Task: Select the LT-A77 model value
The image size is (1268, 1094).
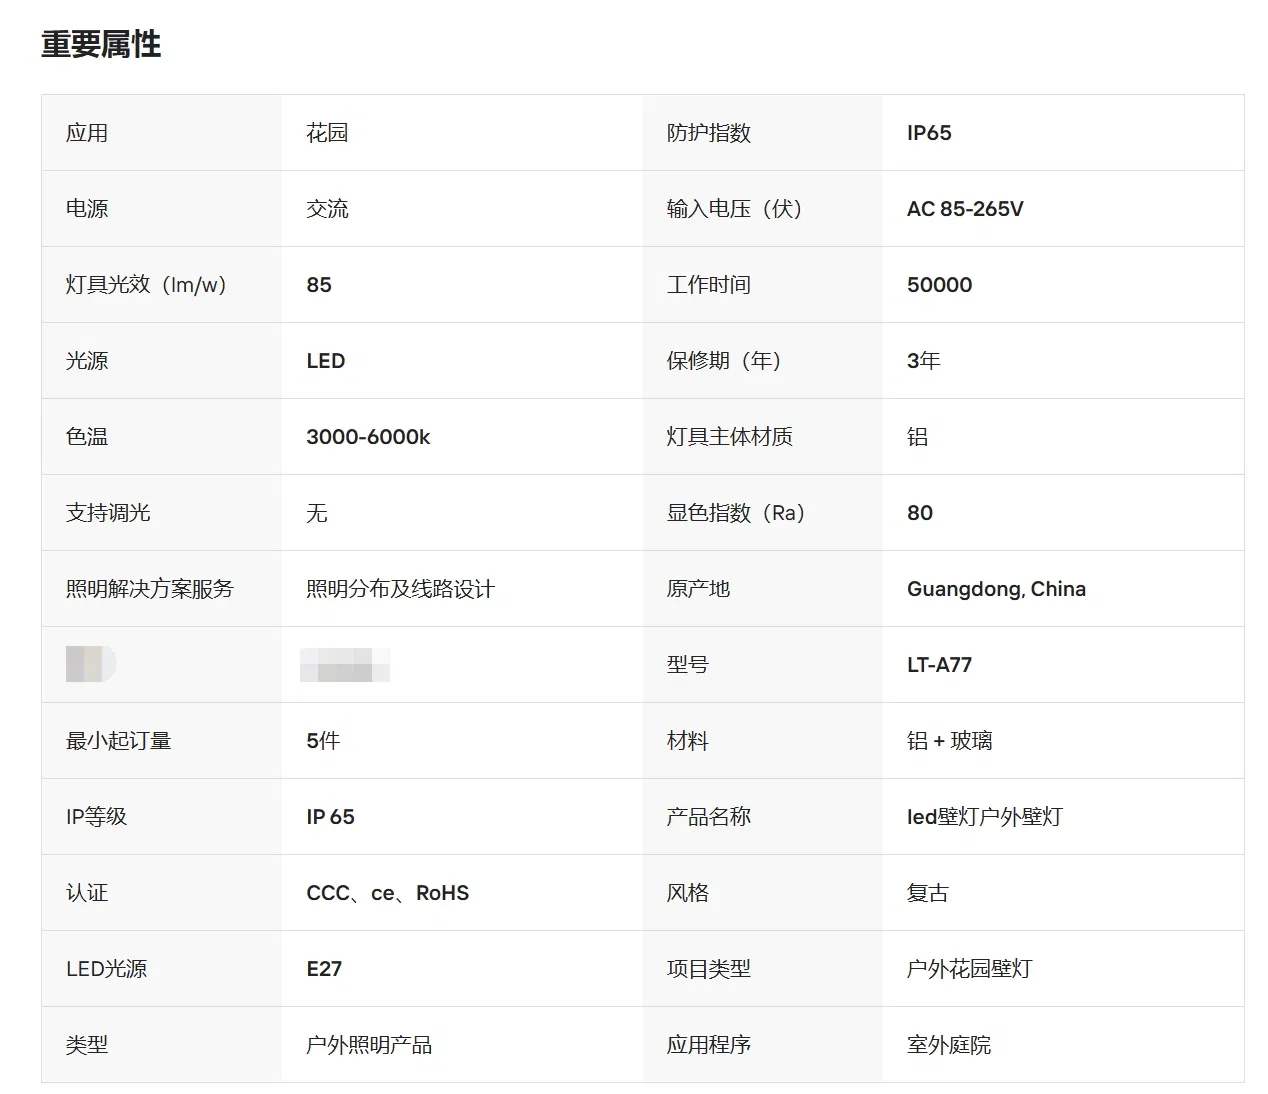Action: 939,665
